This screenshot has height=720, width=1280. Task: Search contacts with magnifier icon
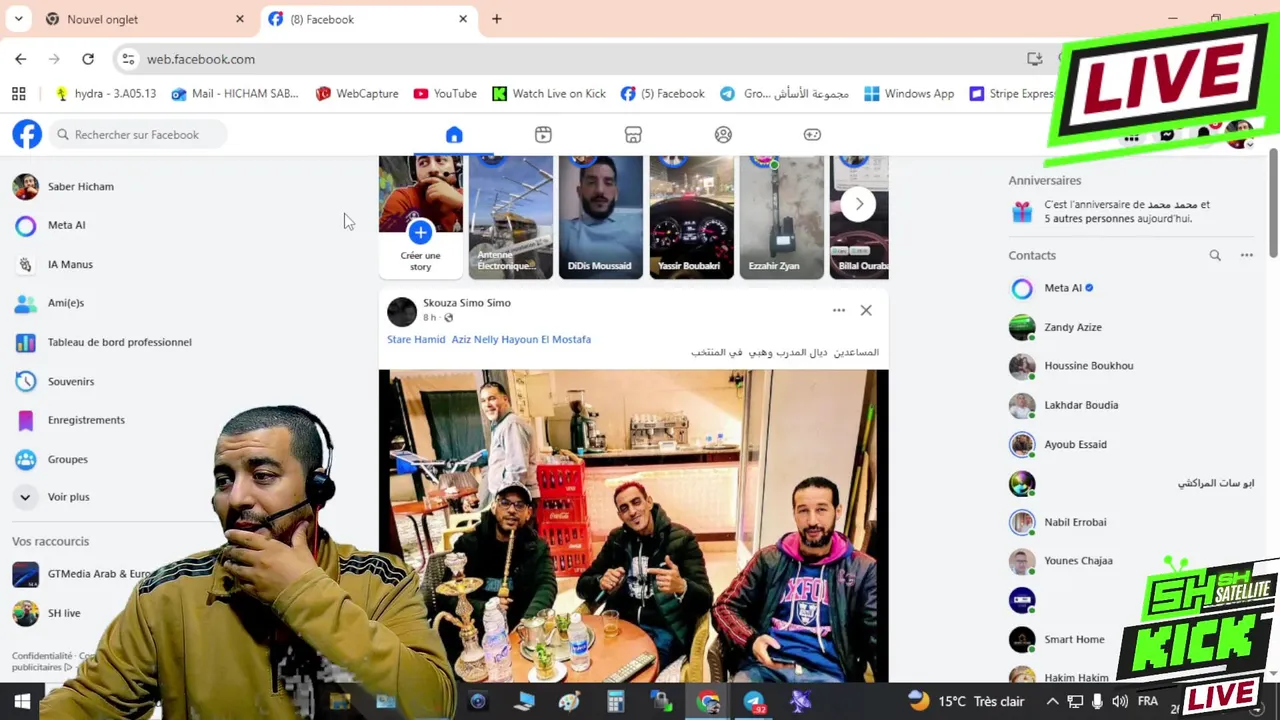[1215, 255]
